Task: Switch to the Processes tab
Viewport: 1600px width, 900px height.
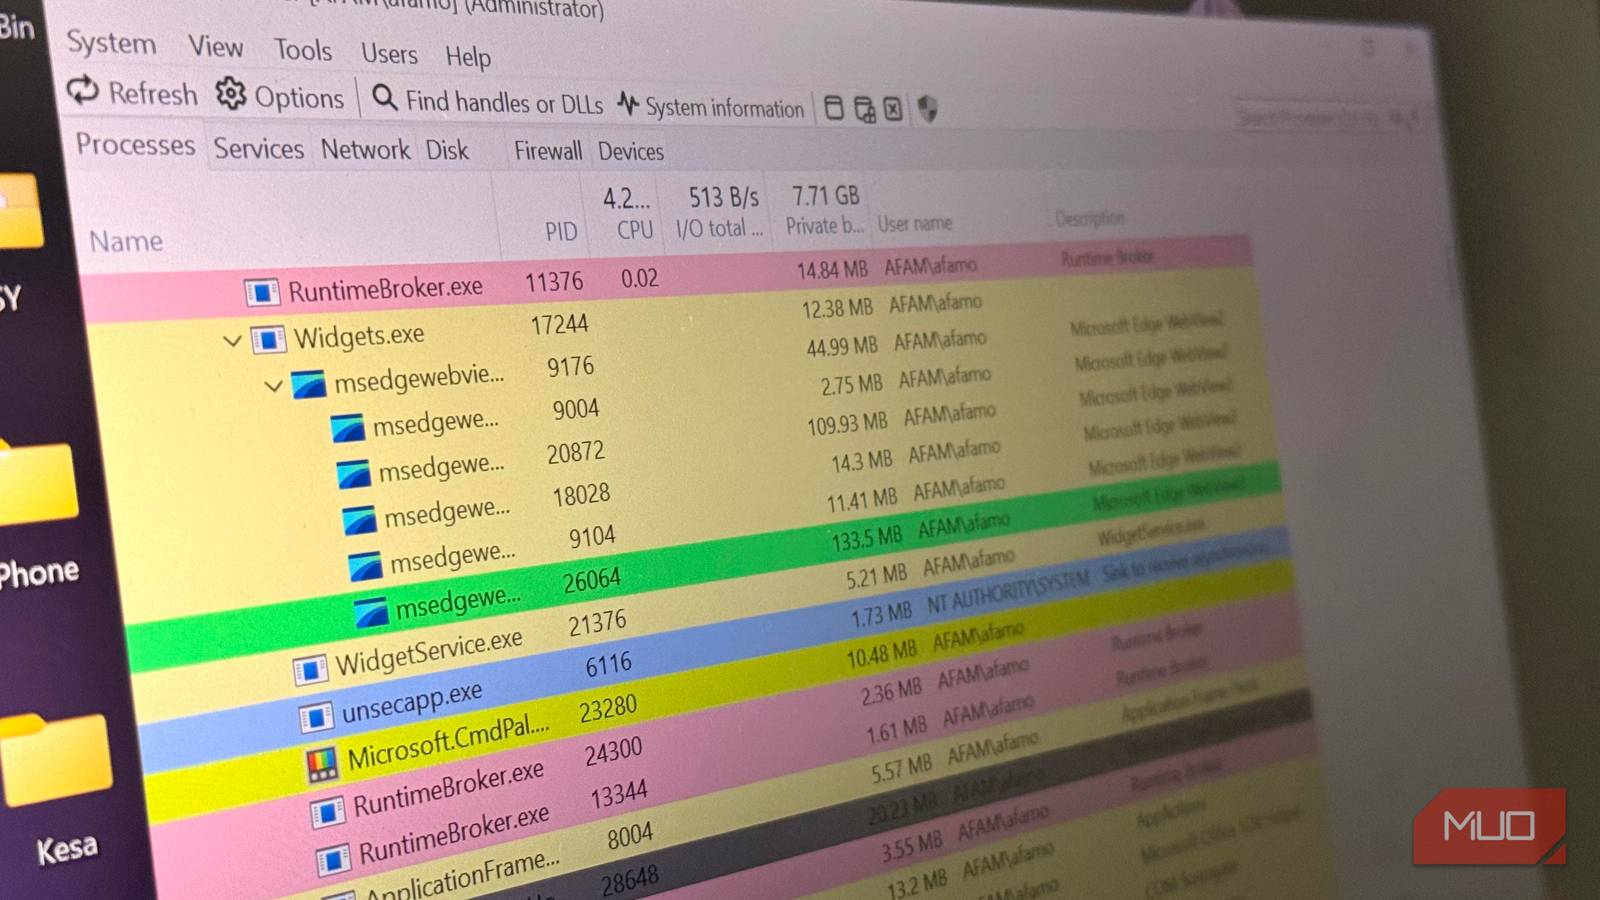Action: [136, 145]
